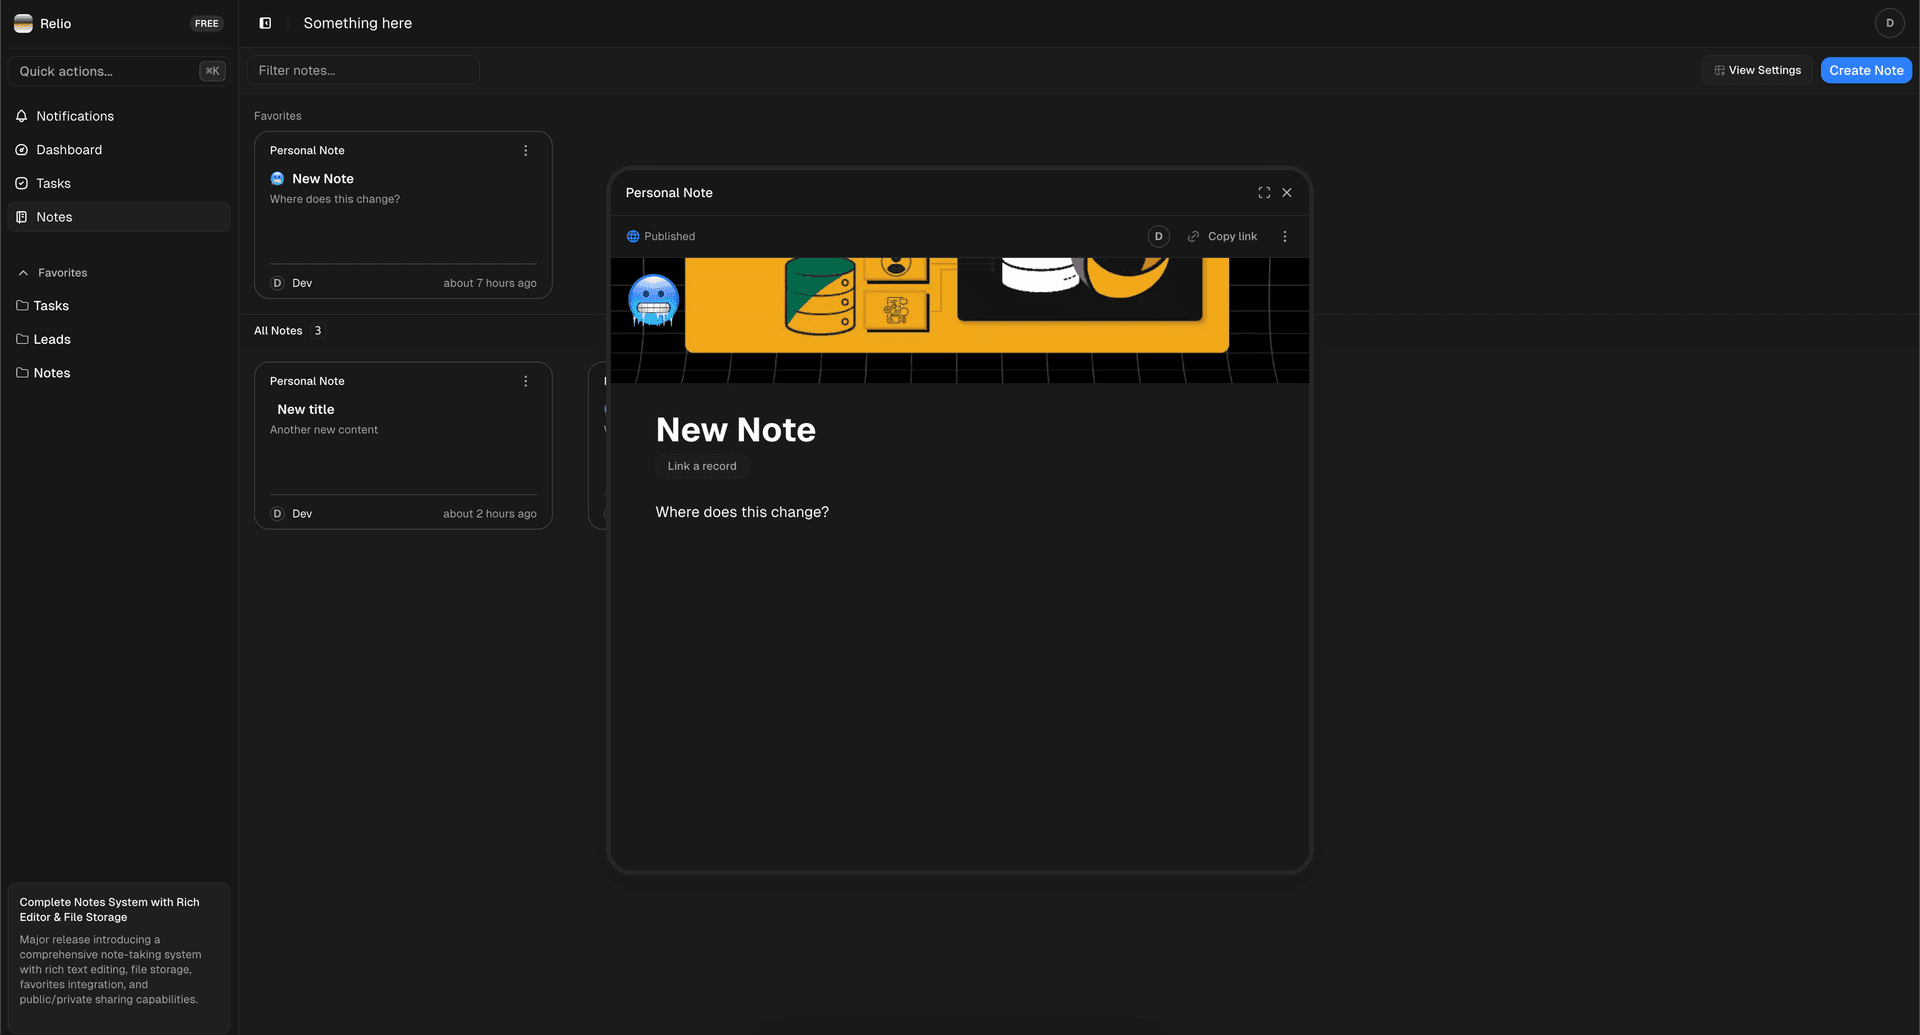Click the Published status indicator
This screenshot has height=1035, width=1920.
click(x=661, y=237)
